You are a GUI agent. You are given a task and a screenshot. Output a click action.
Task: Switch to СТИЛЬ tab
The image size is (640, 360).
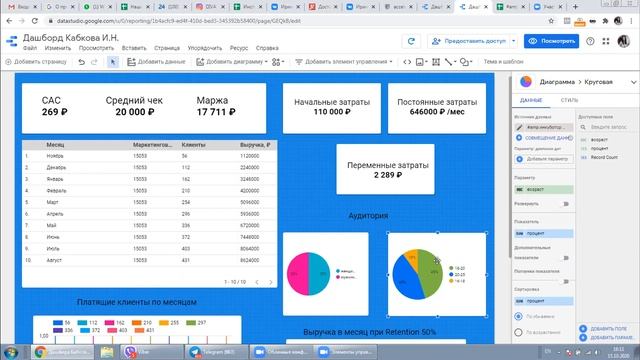[569, 100]
